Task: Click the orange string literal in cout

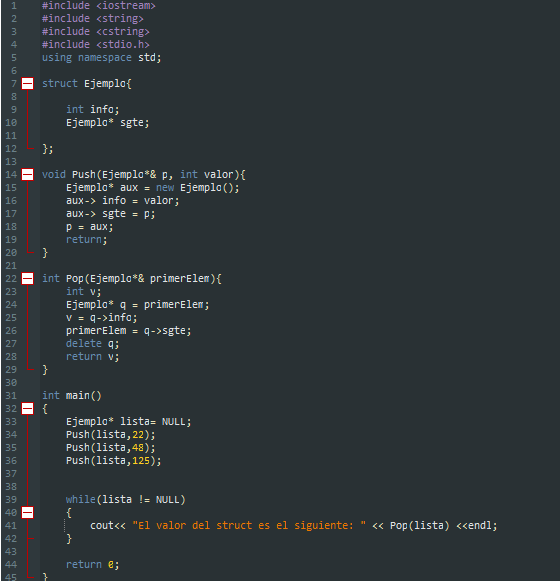Action: [x=249, y=526]
